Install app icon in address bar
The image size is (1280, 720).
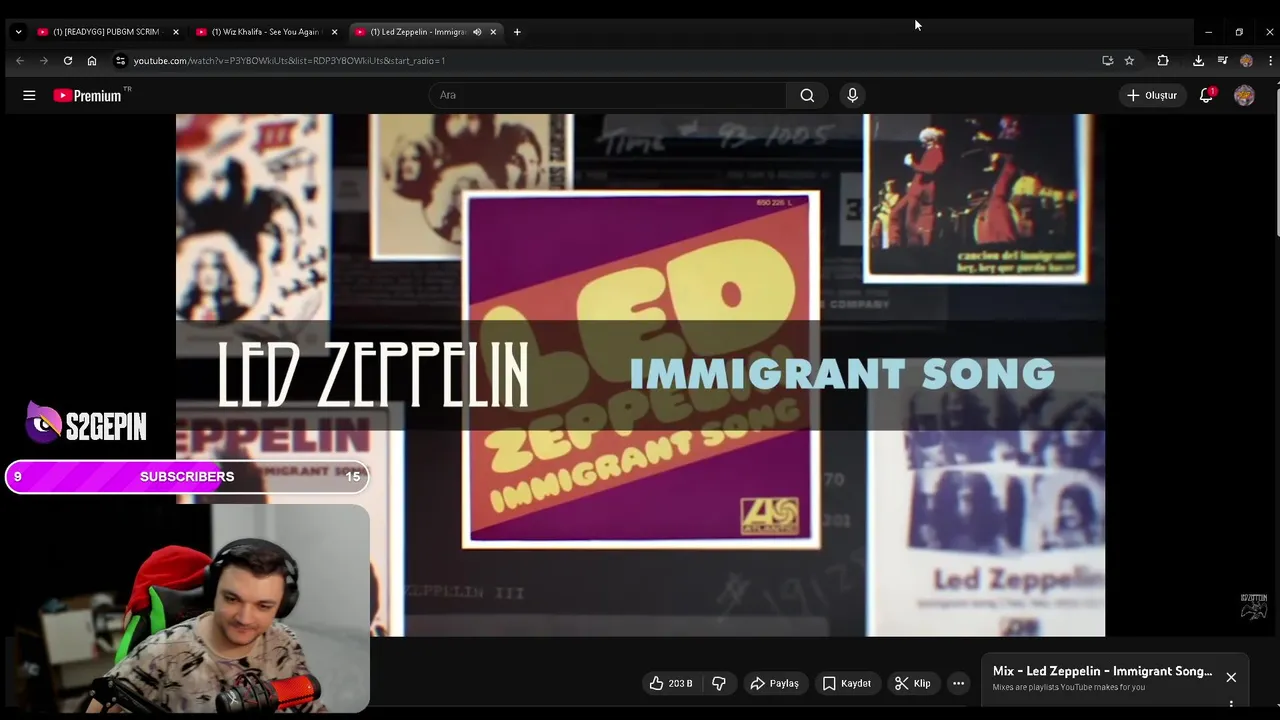point(1108,61)
